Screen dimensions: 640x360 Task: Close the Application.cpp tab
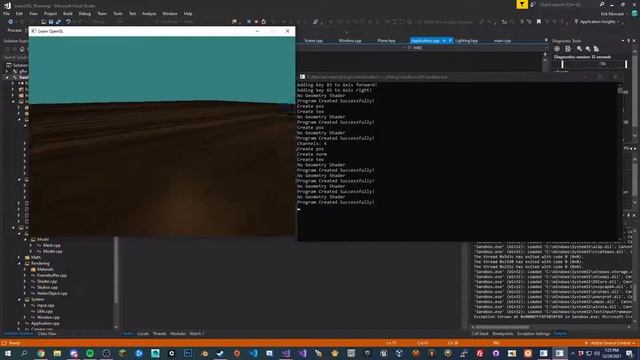450,41
